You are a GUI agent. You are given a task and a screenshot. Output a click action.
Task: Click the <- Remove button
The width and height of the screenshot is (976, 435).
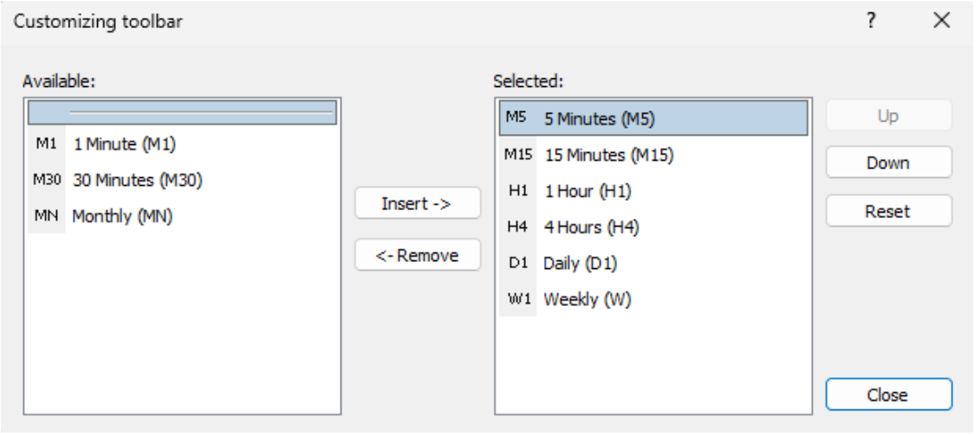click(x=418, y=255)
